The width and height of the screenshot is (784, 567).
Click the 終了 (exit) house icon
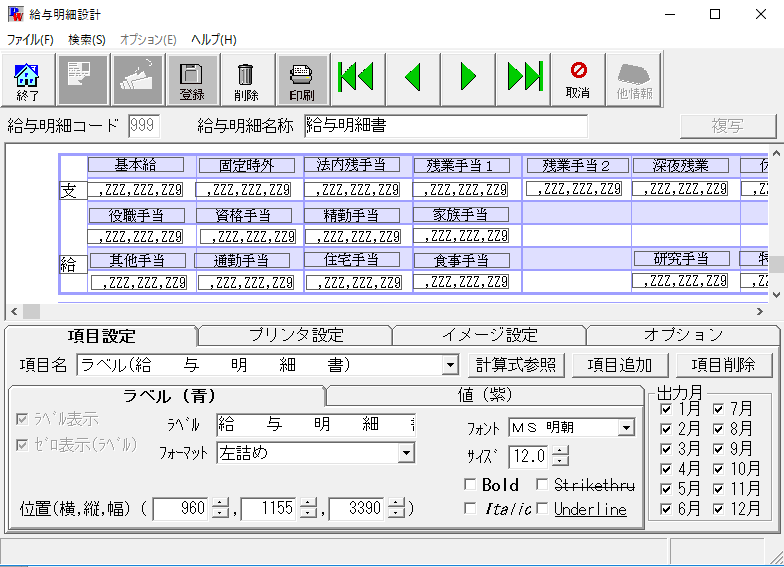coord(28,80)
